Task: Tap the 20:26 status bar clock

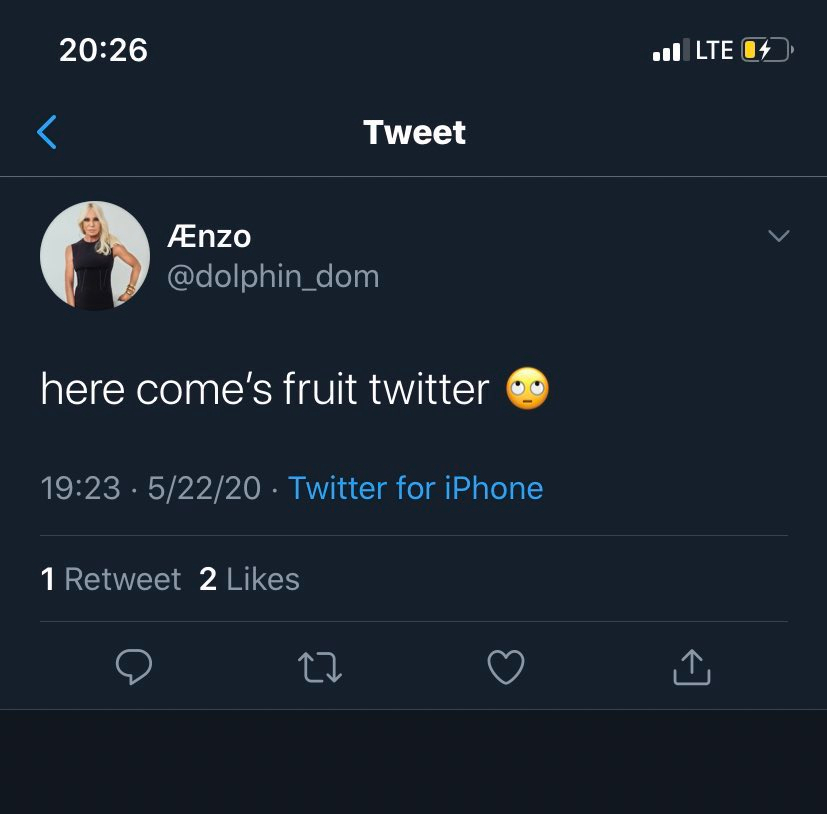Action: pyautogui.click(x=103, y=50)
